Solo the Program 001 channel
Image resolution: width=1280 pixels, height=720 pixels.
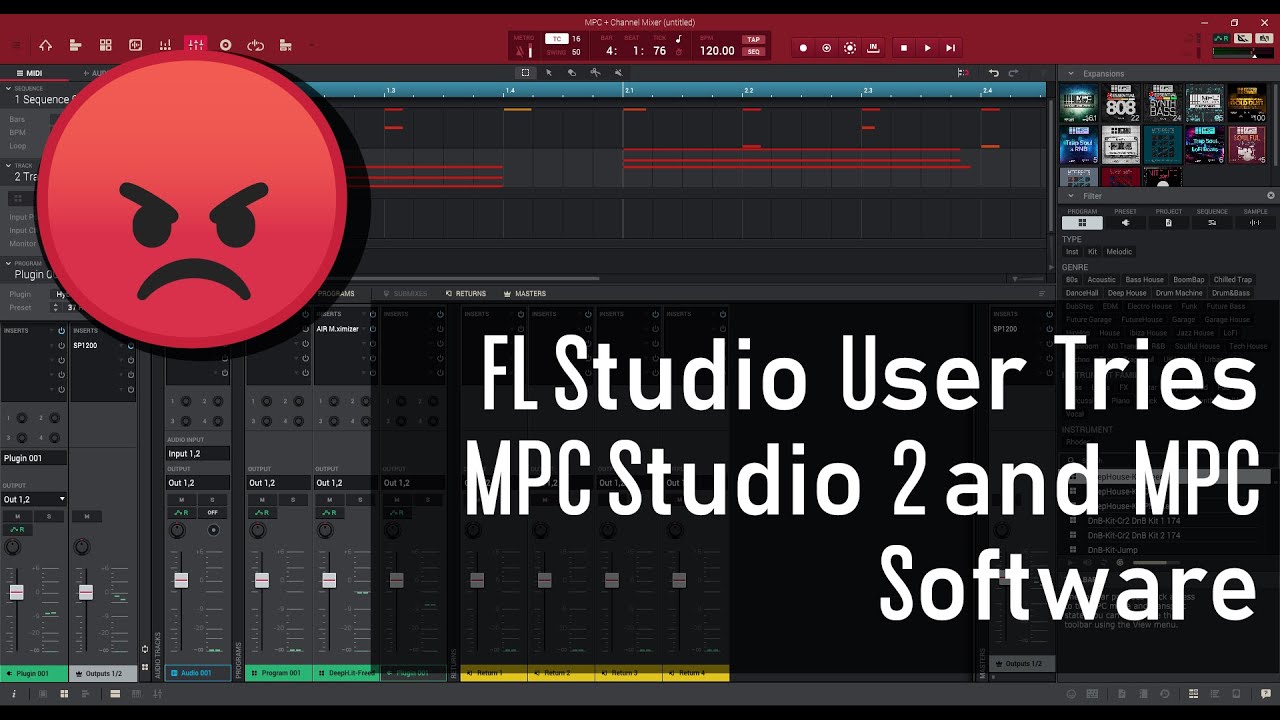[x=293, y=499]
